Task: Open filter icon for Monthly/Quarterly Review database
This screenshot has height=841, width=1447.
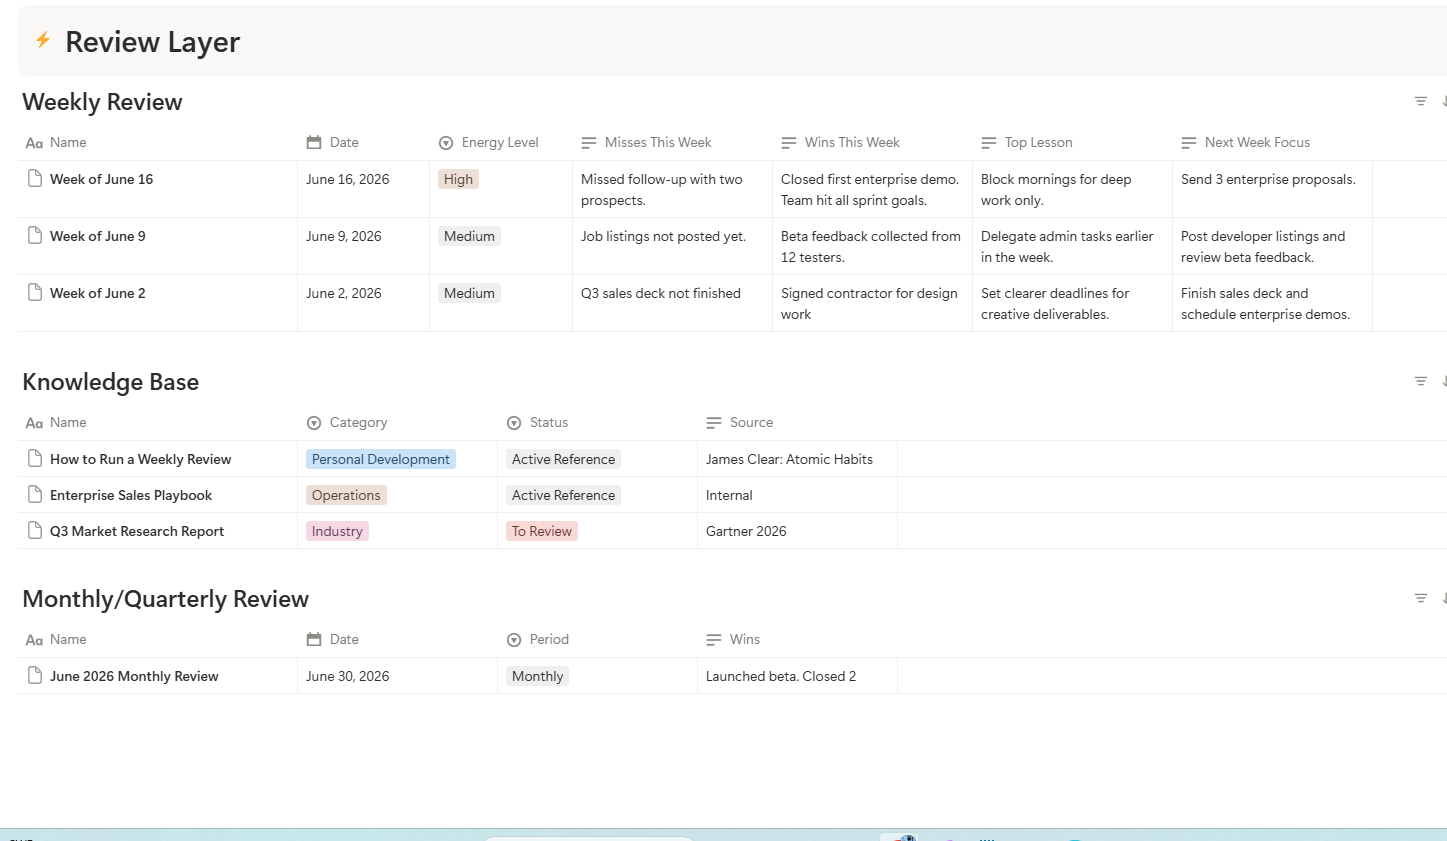Action: pyautogui.click(x=1420, y=598)
